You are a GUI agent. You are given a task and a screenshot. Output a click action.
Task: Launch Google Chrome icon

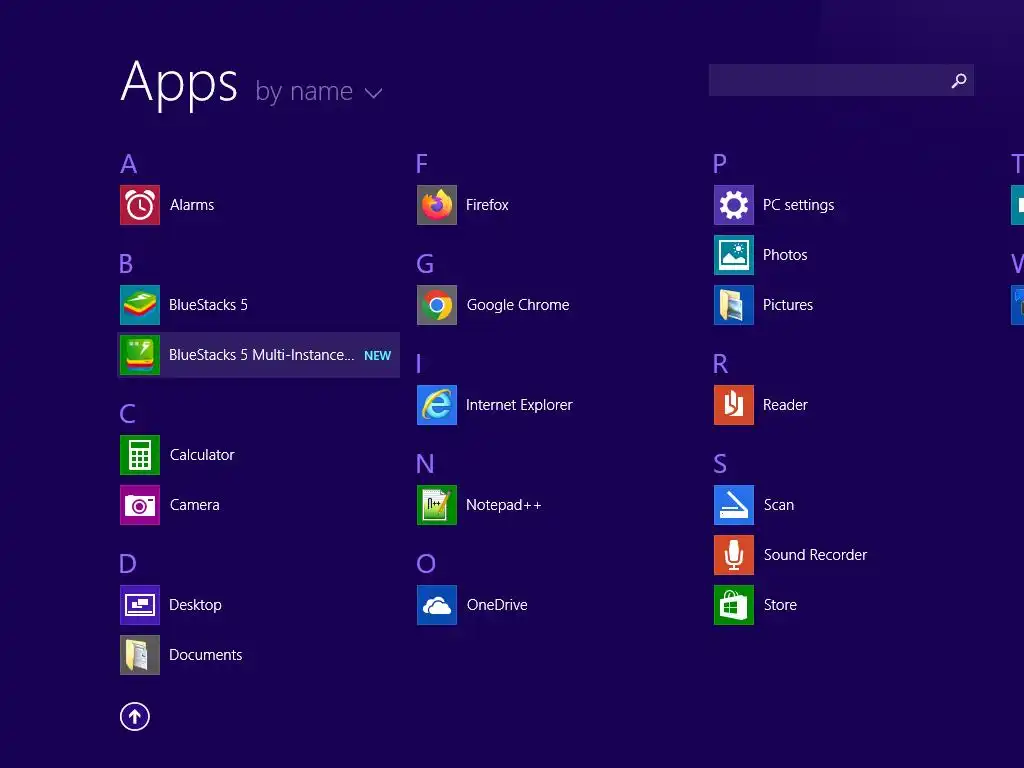[x=437, y=305]
